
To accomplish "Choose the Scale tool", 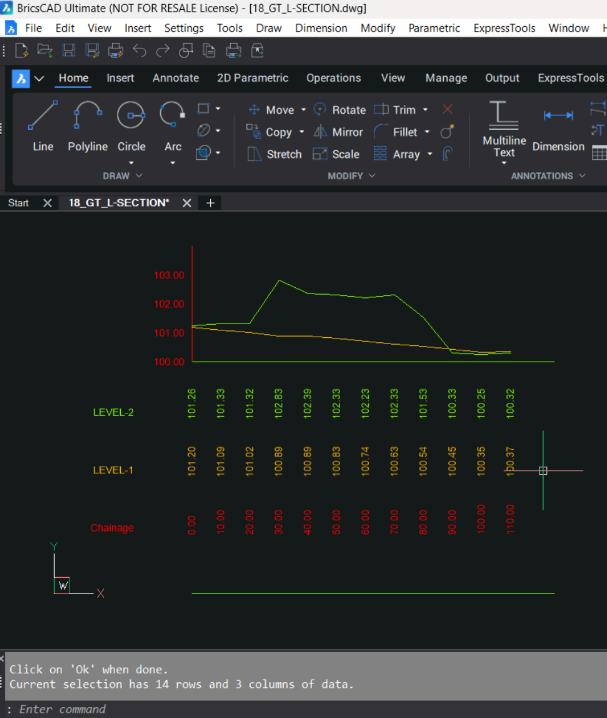I will (x=336, y=154).
